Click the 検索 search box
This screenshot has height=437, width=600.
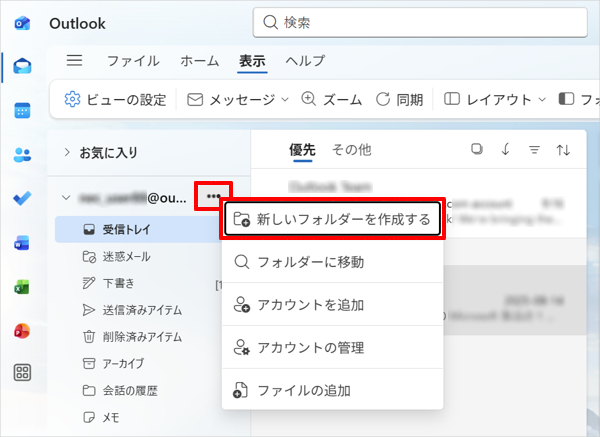(x=420, y=23)
